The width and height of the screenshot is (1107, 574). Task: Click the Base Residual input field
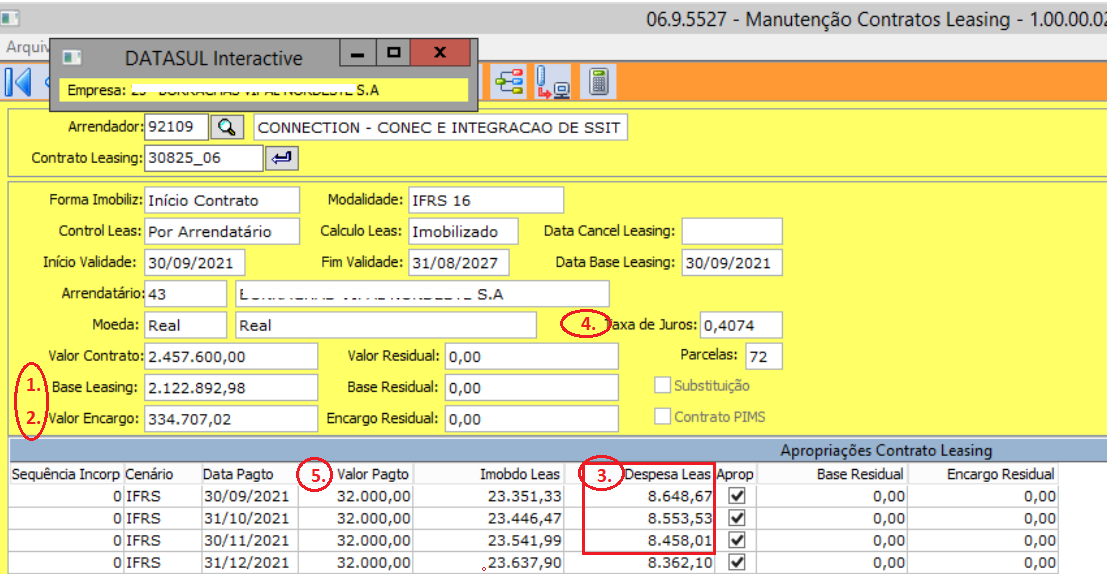click(532, 388)
